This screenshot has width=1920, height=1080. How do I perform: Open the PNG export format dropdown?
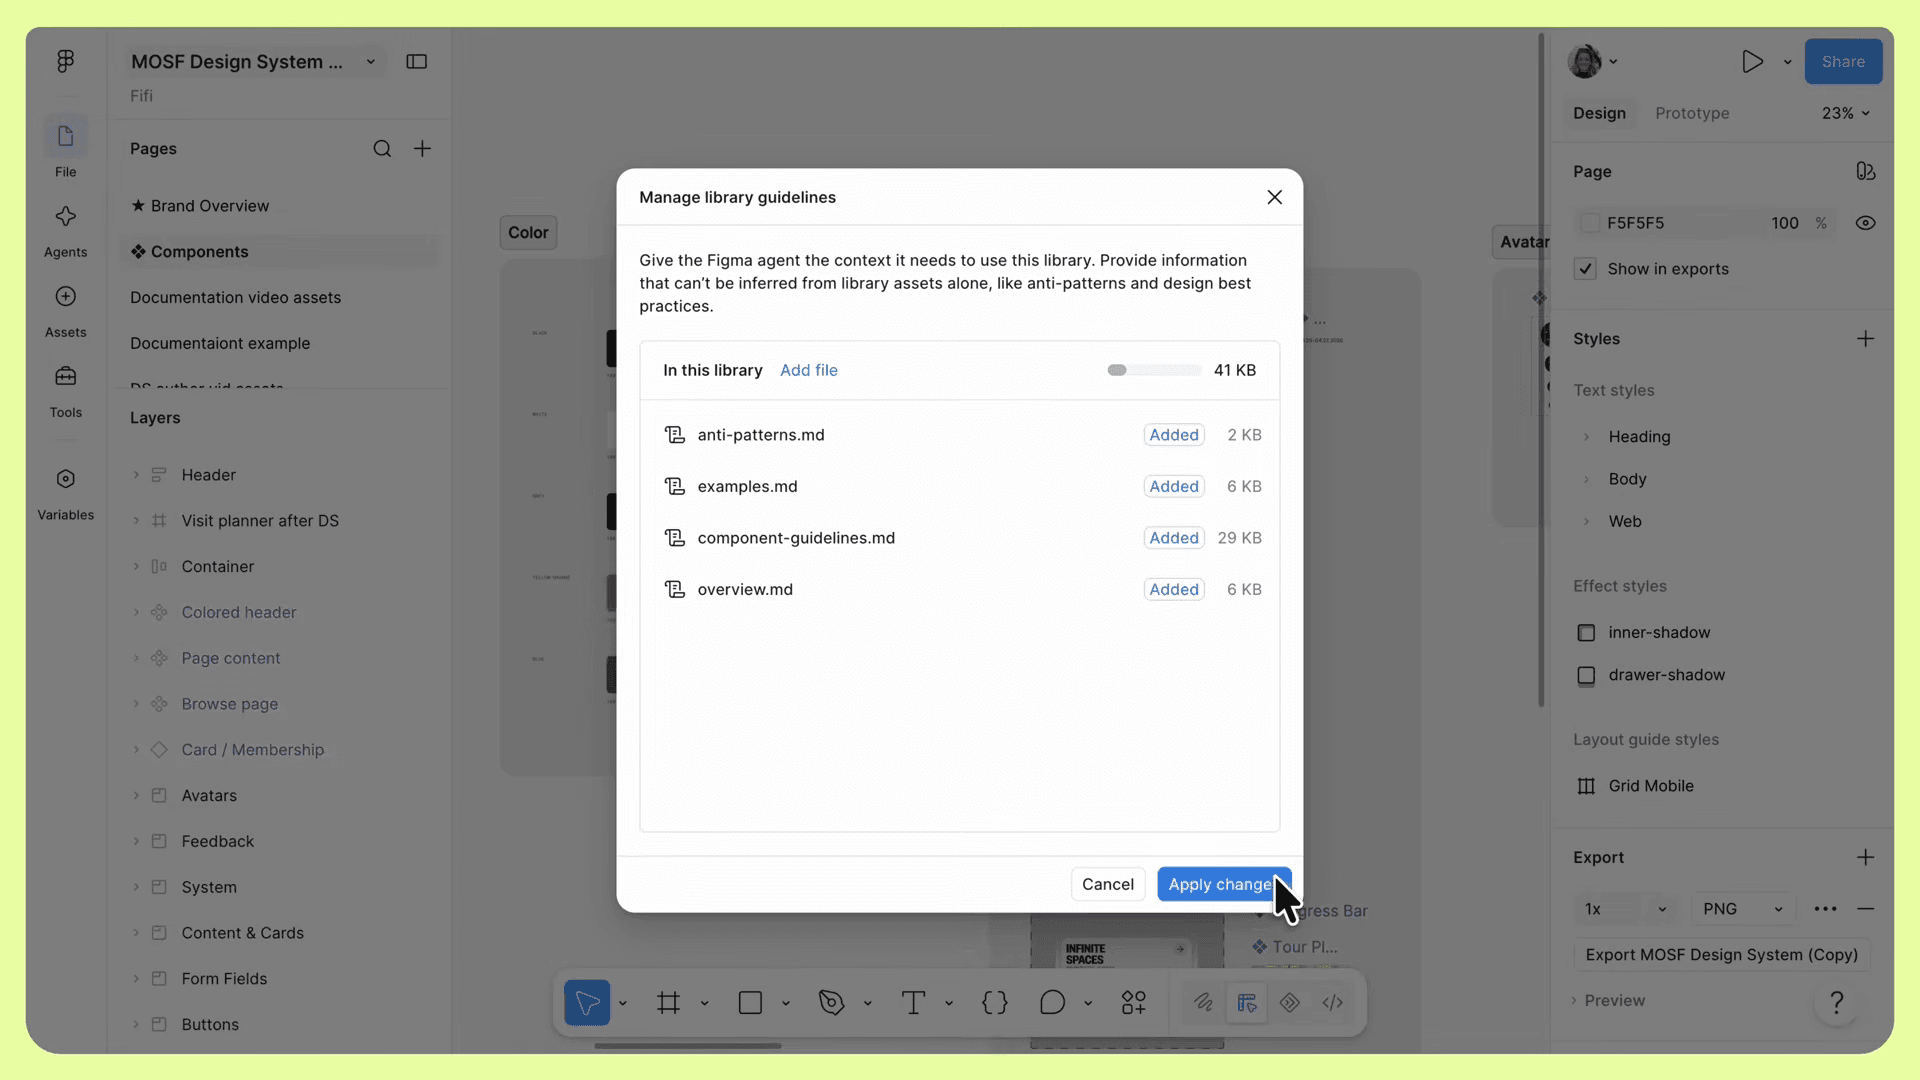1743,909
